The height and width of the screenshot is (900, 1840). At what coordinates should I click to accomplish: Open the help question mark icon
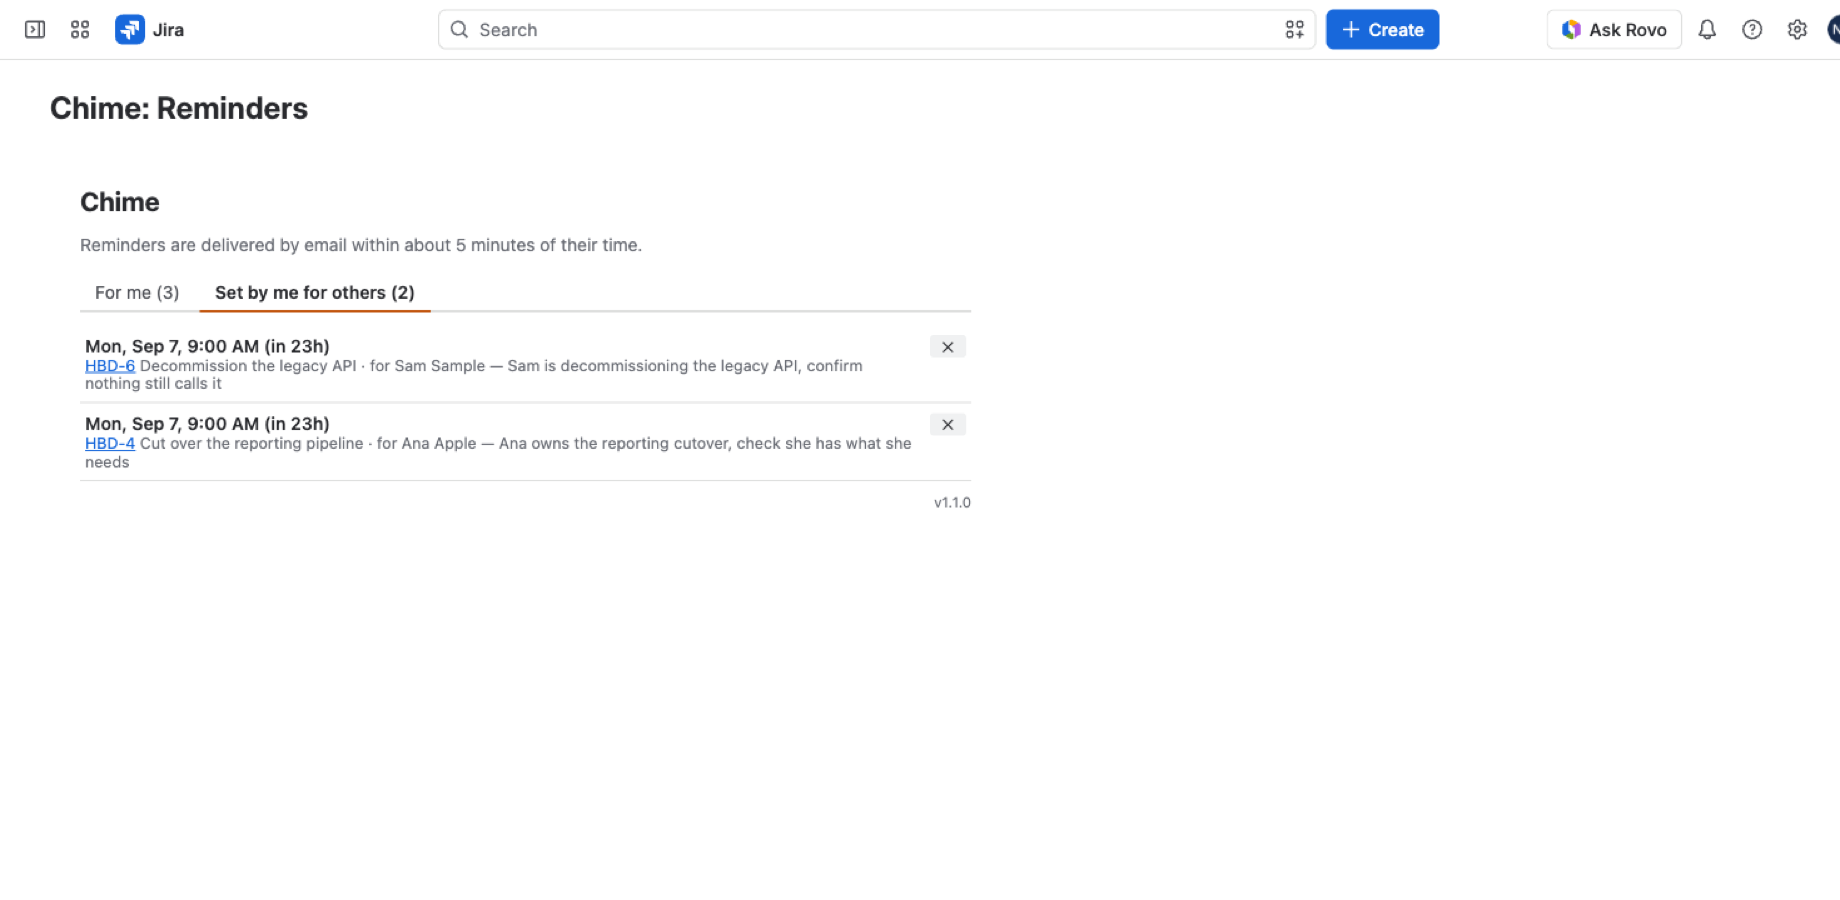tap(1752, 30)
